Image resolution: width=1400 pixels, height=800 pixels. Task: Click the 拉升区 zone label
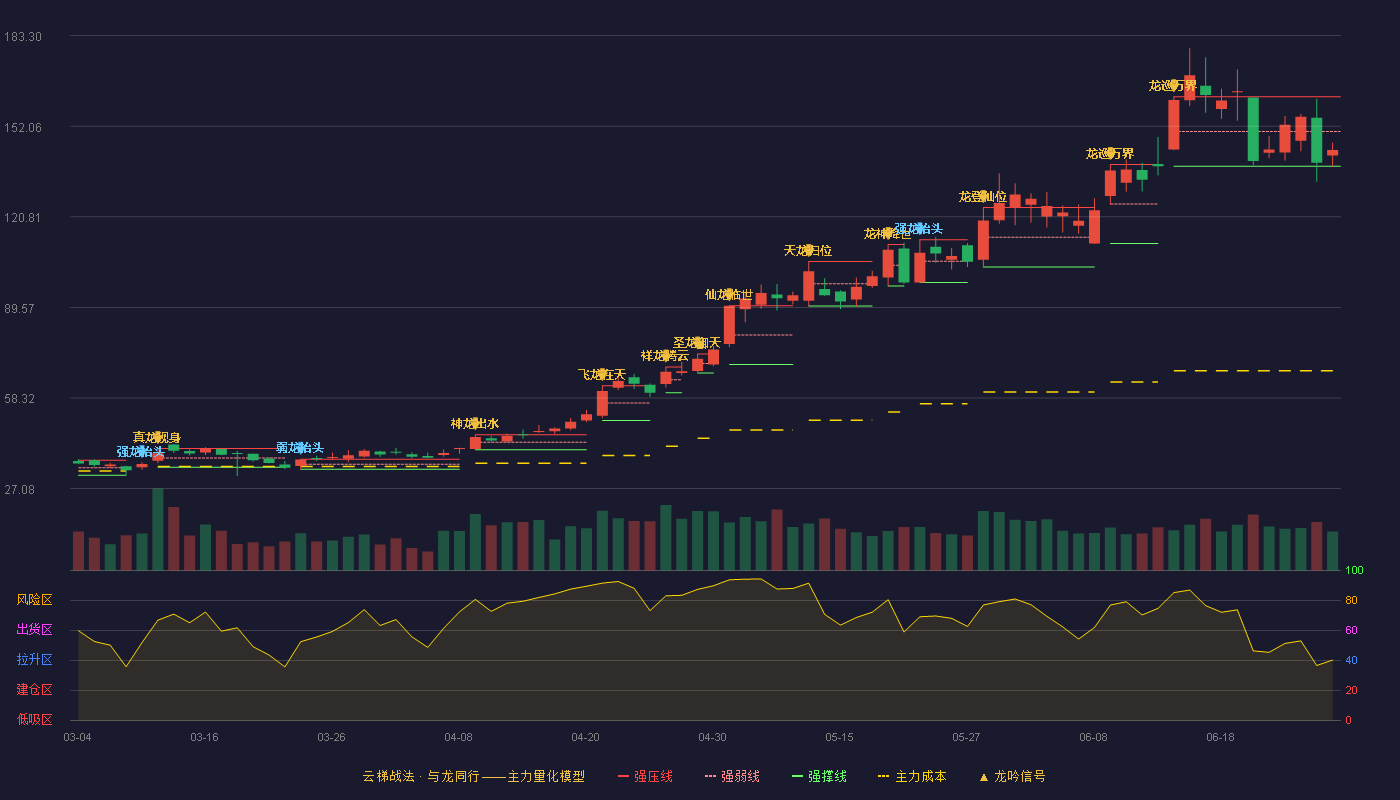point(35,660)
